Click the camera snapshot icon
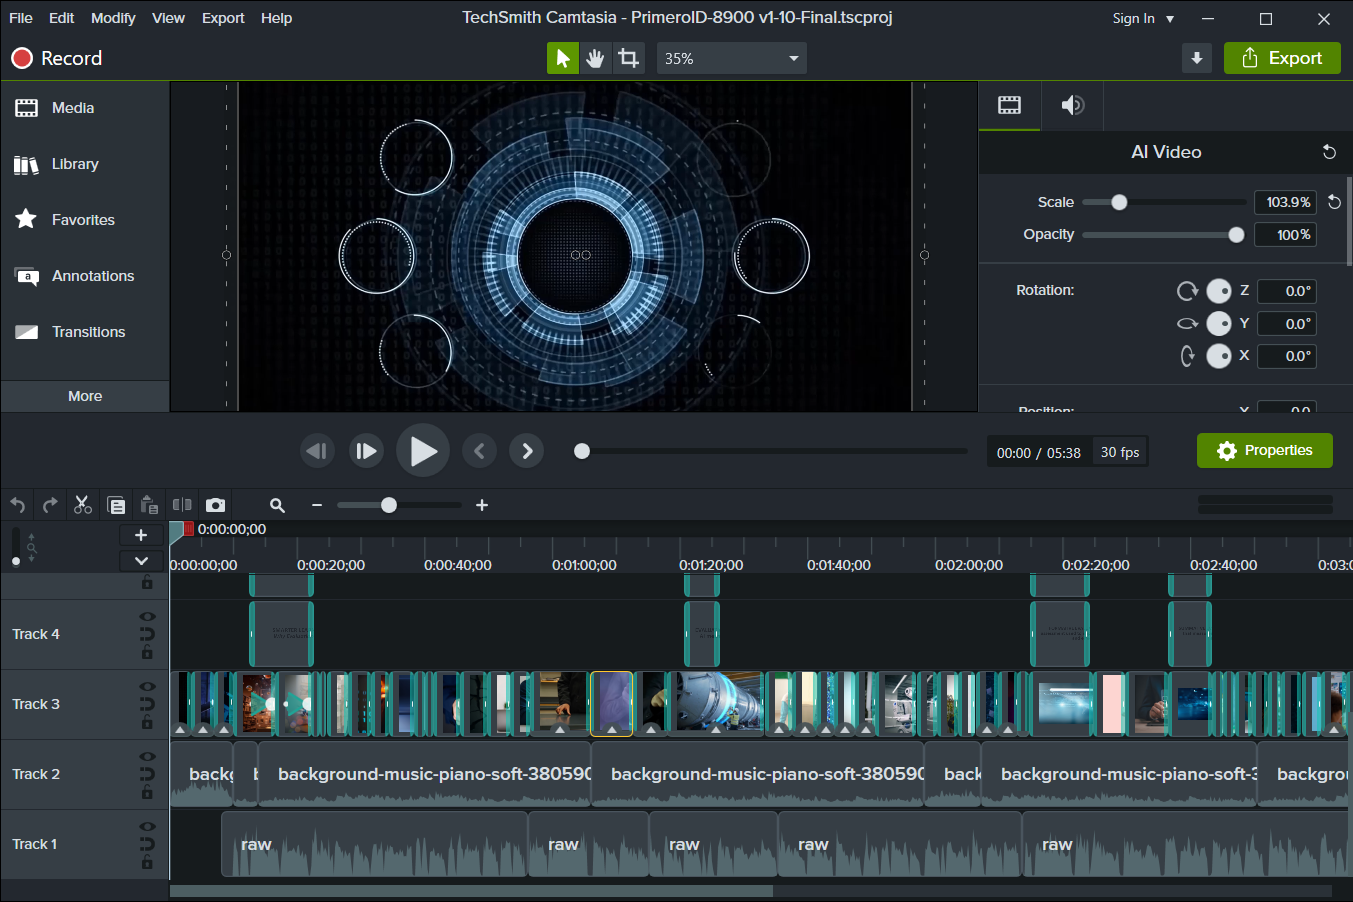Screen dimensions: 1353x902 click(215, 505)
